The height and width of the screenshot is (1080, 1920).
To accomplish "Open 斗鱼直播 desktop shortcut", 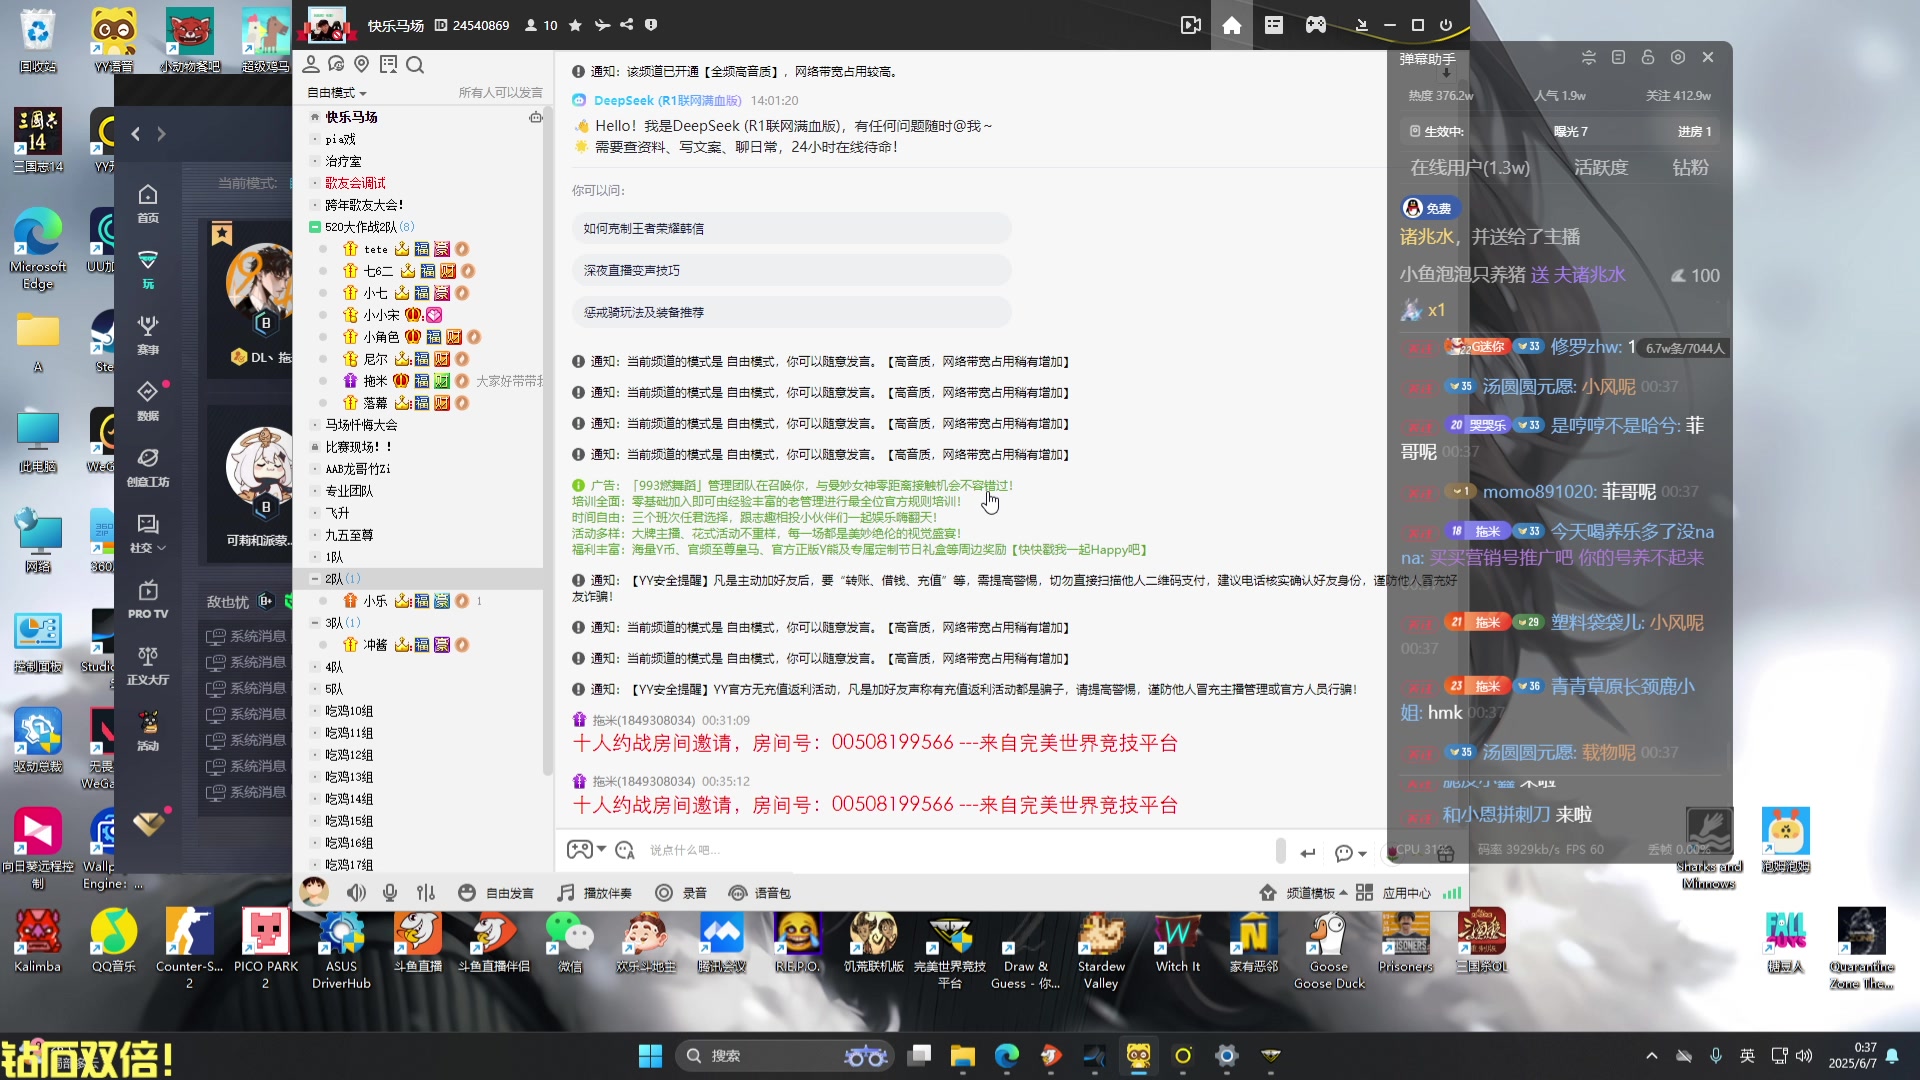I will 418,942.
